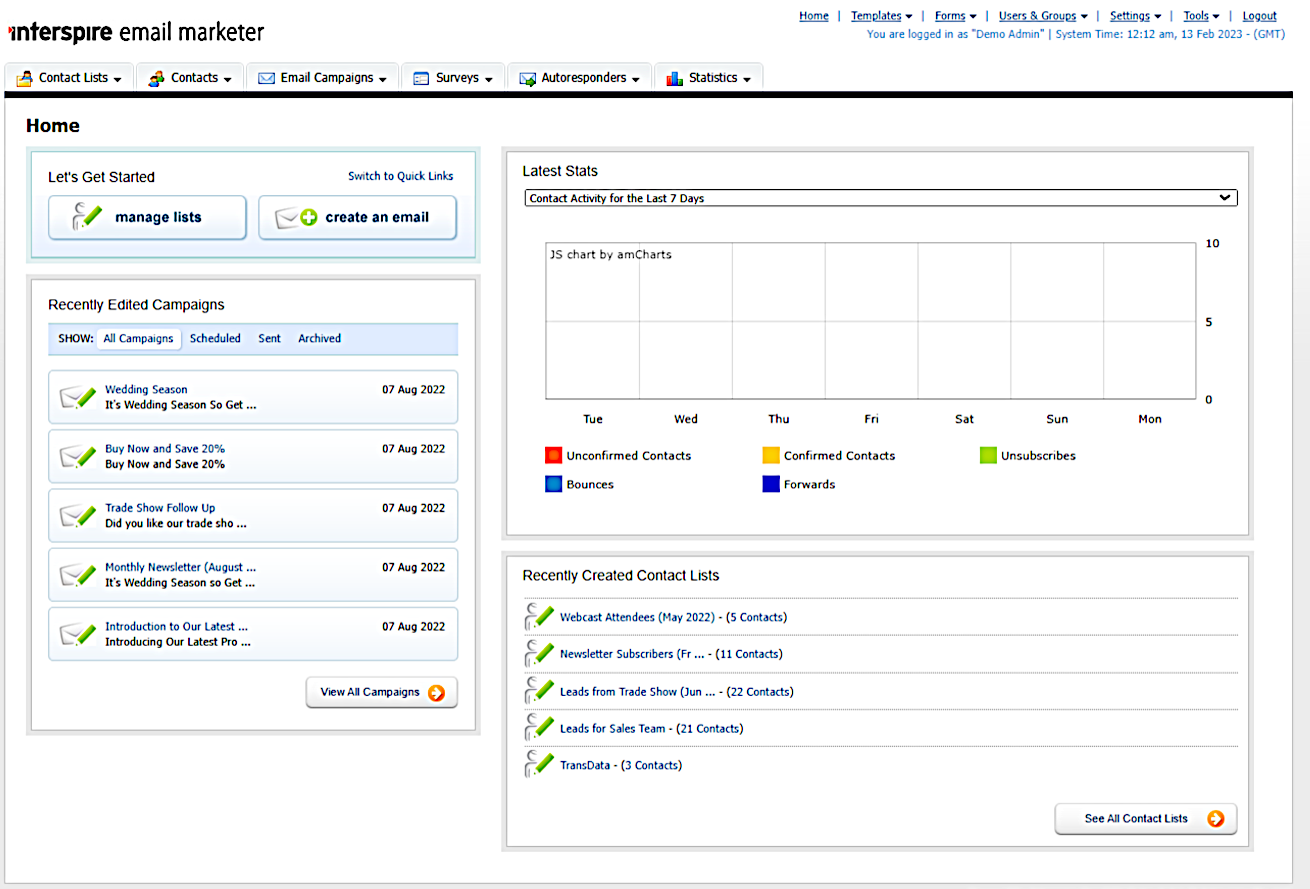Open the Statistics navigation menu
Image resolution: width=1310 pixels, height=889 pixels.
tap(709, 78)
